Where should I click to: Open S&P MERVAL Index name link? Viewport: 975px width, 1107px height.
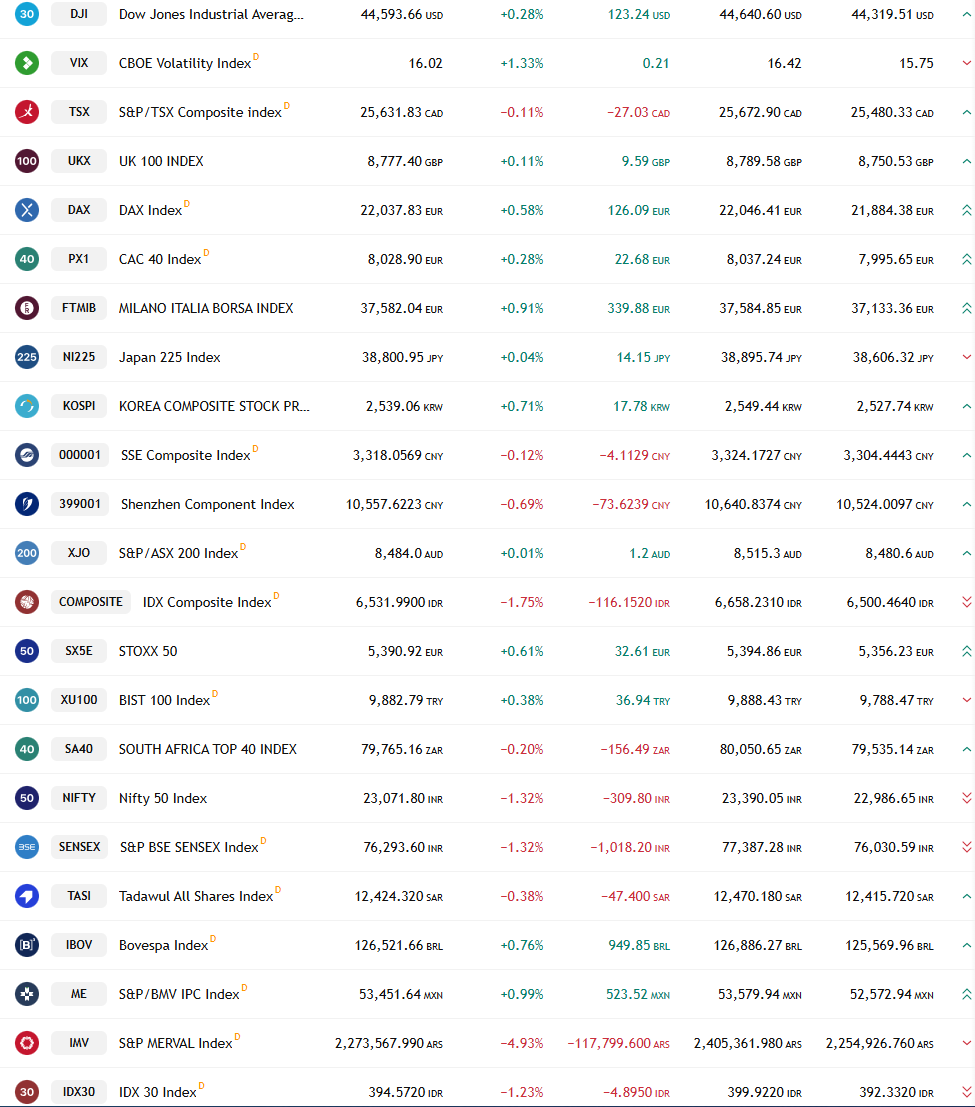[x=175, y=1043]
